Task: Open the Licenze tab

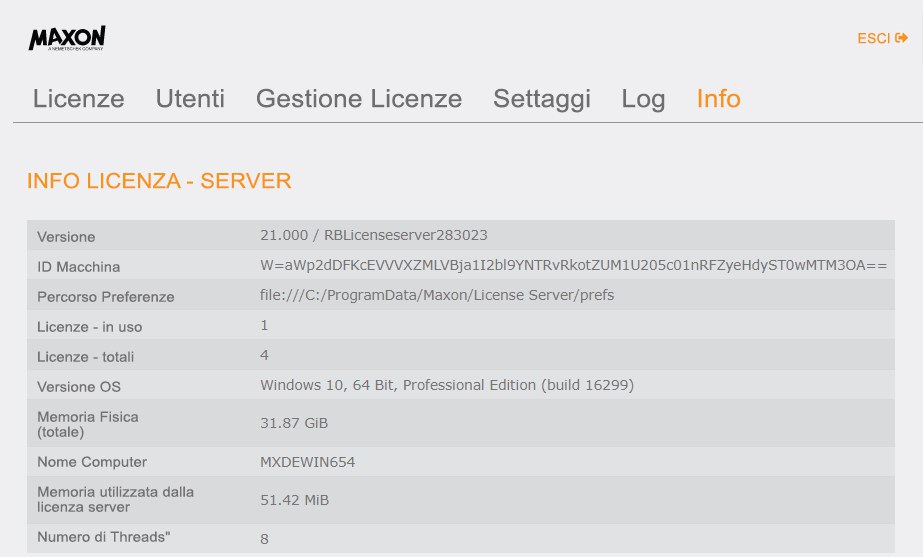Action: click(78, 98)
